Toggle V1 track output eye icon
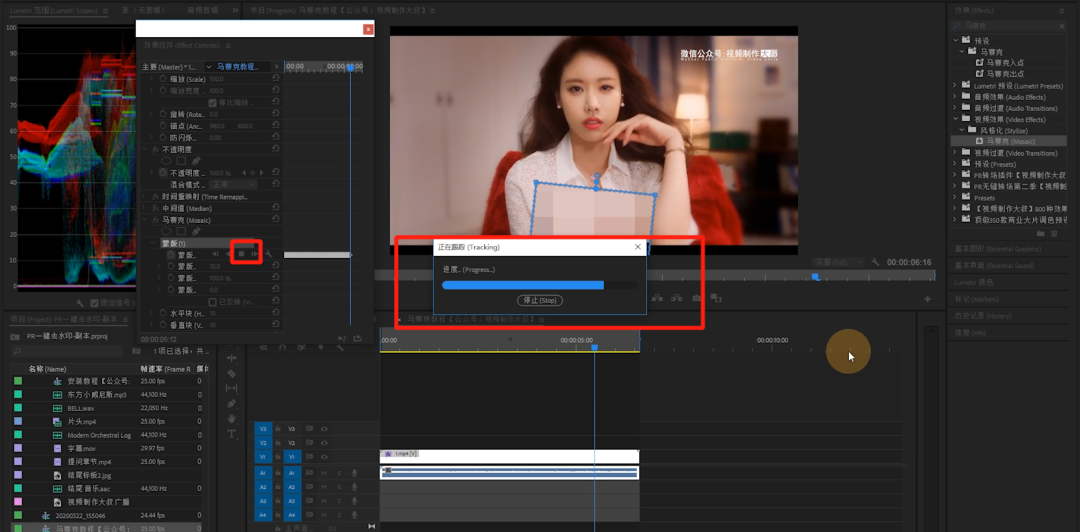 tap(324, 456)
